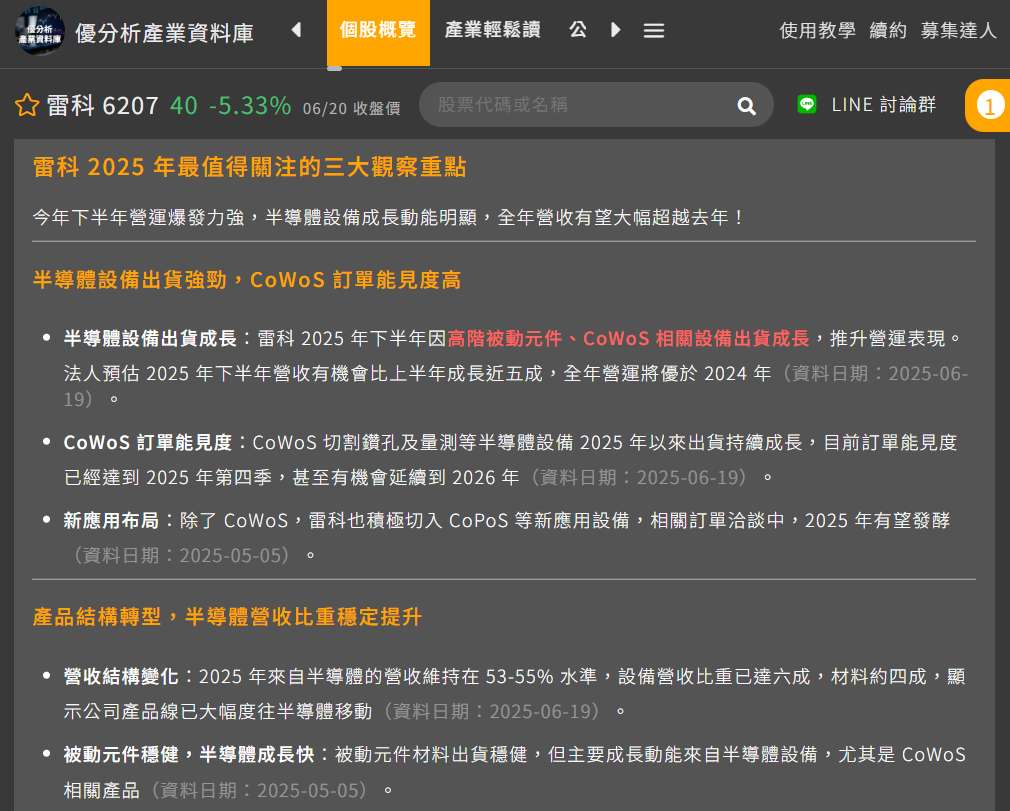This screenshot has width=1010, height=811.
Task: Click the bold label 營收結構變化
Action: tap(120, 676)
